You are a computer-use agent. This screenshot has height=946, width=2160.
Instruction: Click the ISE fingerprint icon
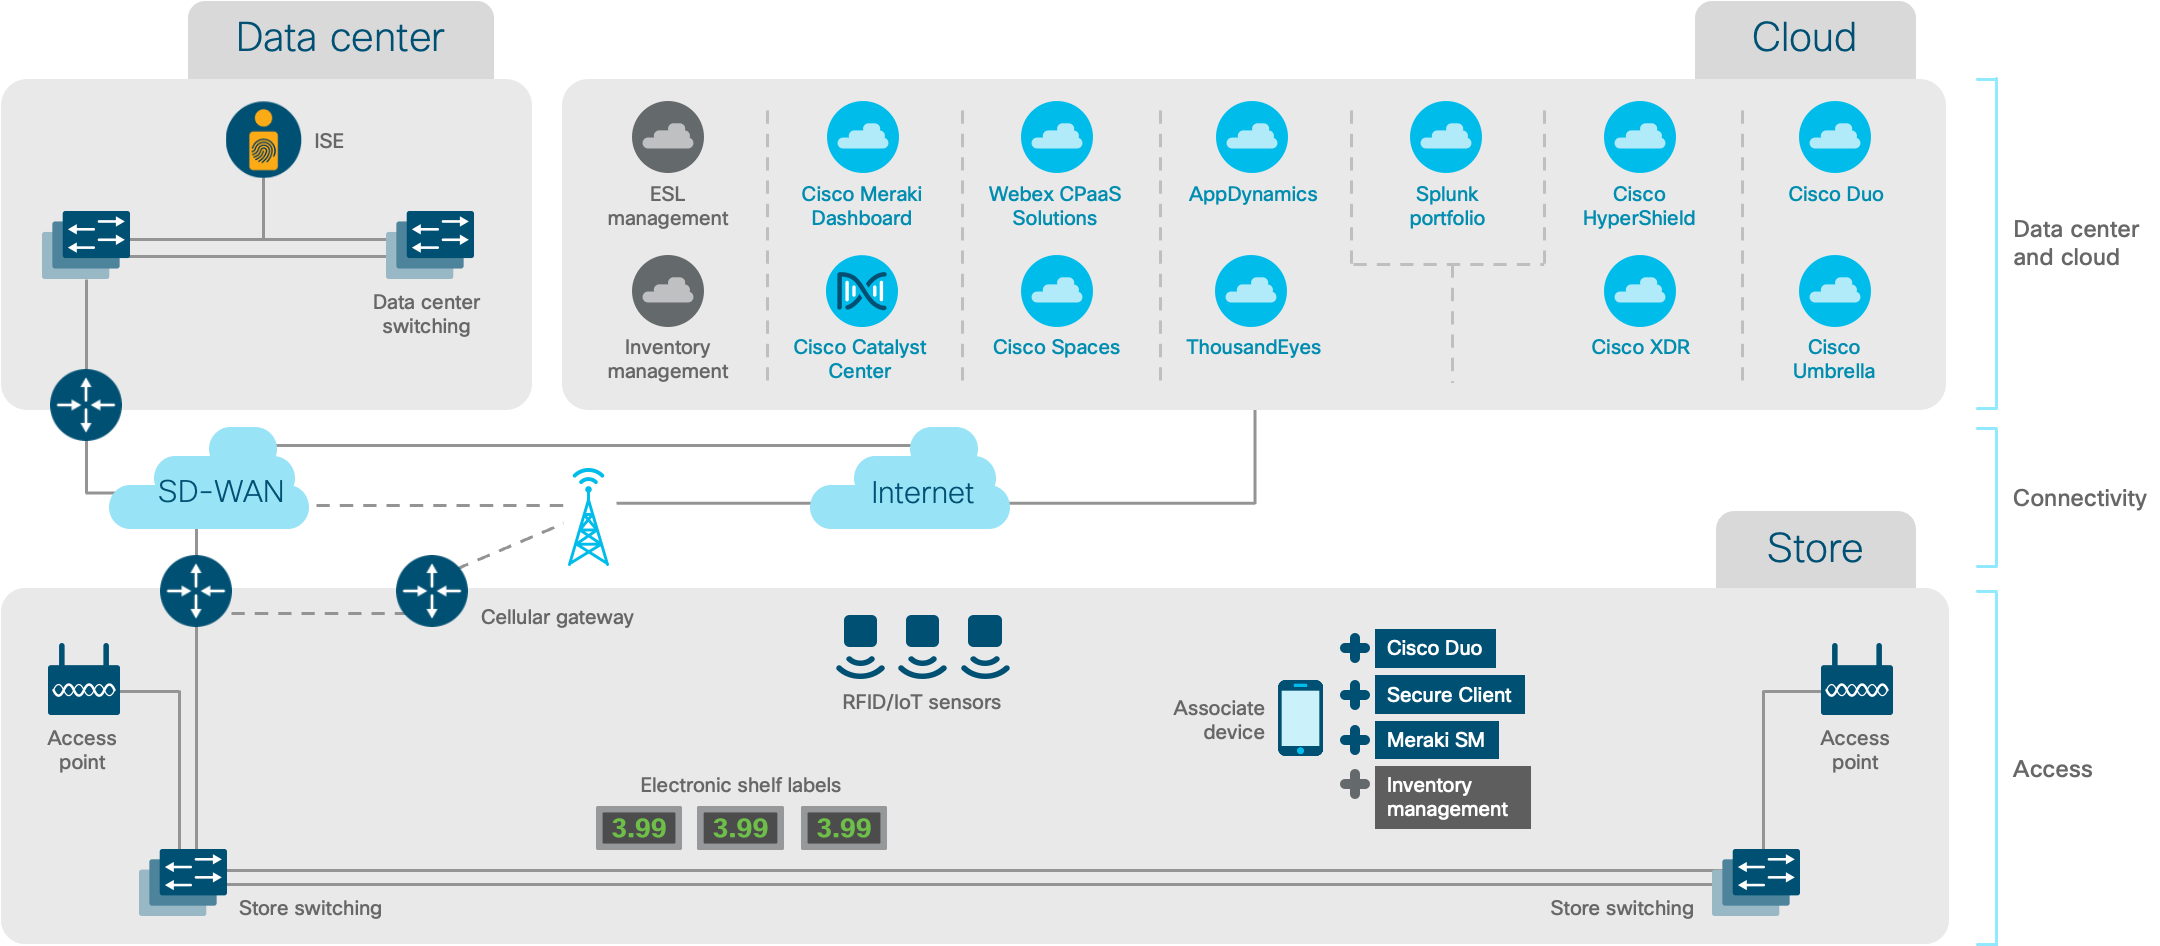click(x=263, y=140)
